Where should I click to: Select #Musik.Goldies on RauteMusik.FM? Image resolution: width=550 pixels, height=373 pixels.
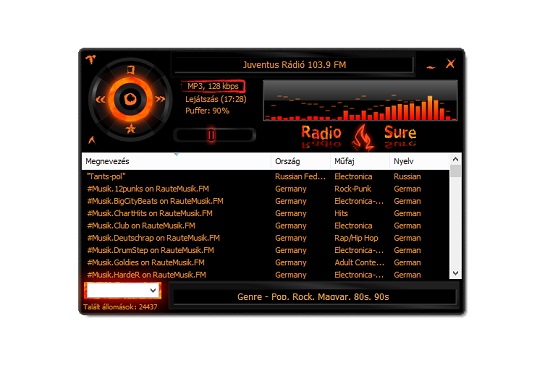coord(266,262)
